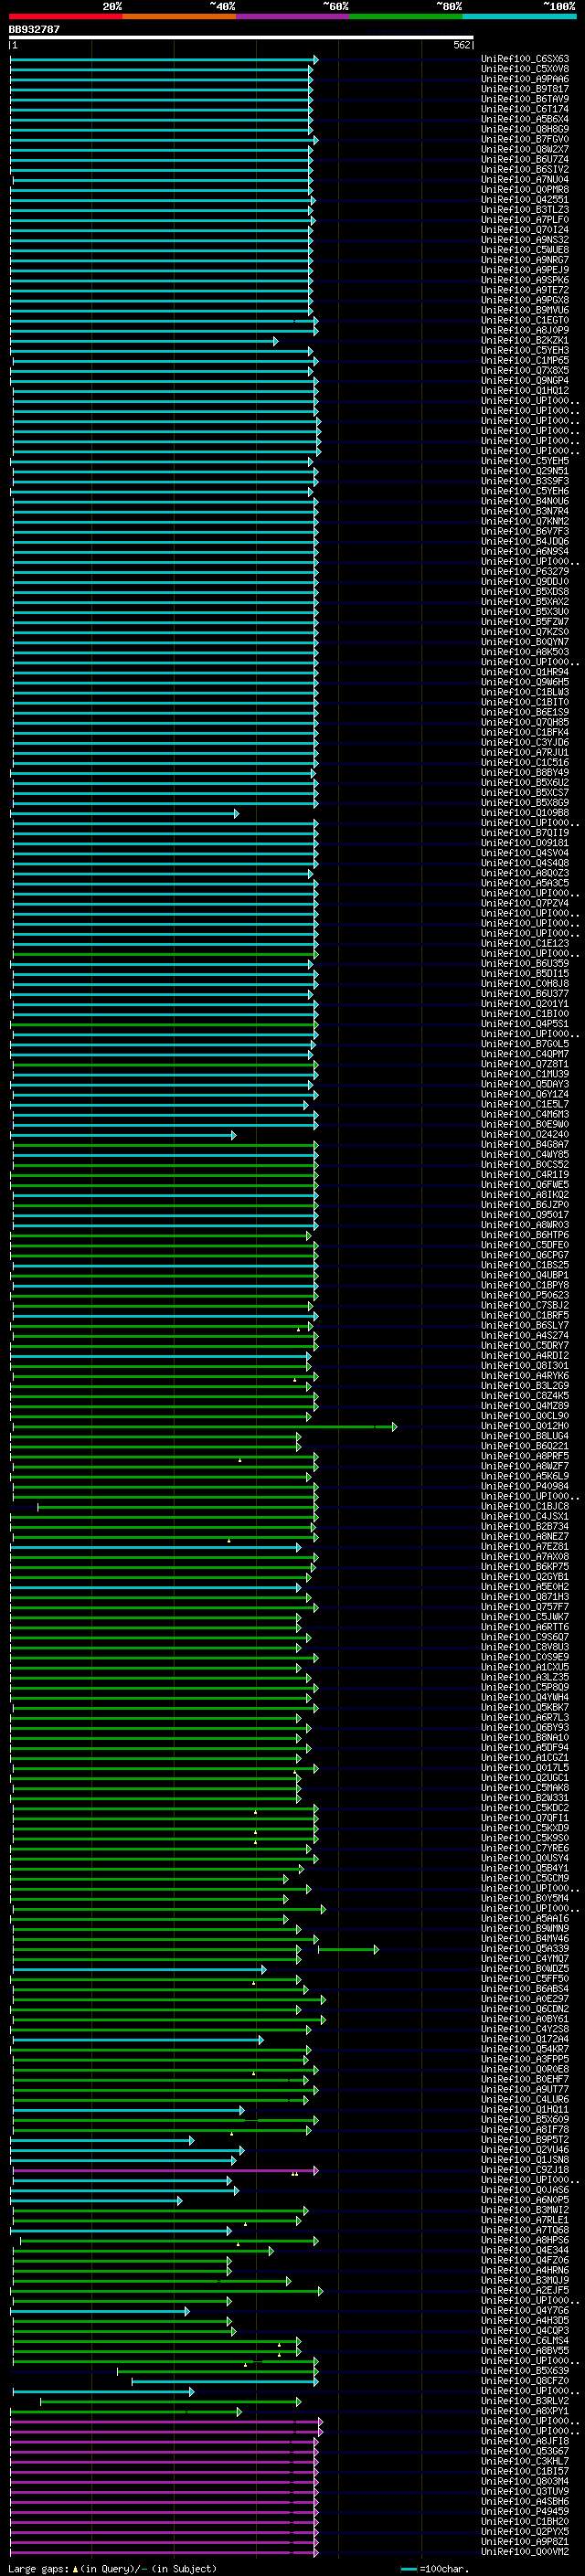
Task: Open hit UniRef100_P49459
Action: pyautogui.click(x=525, y=2511)
